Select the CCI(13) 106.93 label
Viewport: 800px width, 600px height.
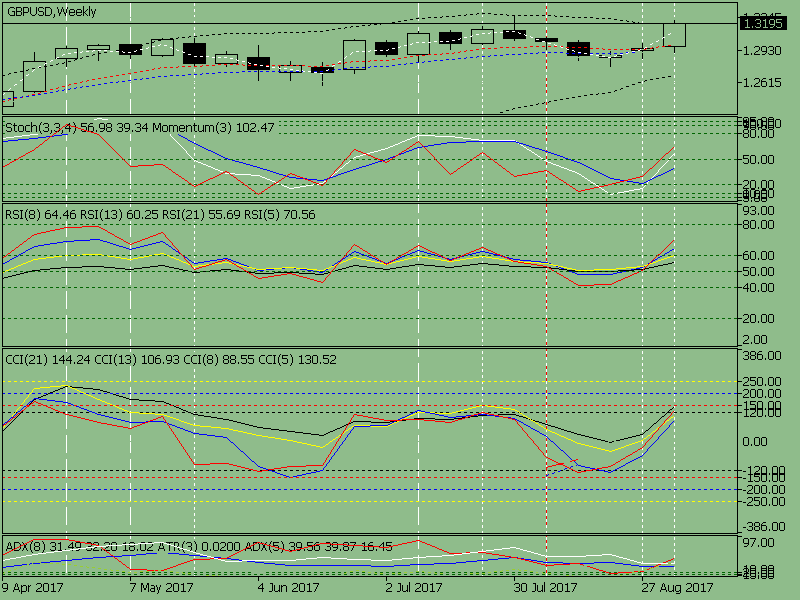[137, 360]
